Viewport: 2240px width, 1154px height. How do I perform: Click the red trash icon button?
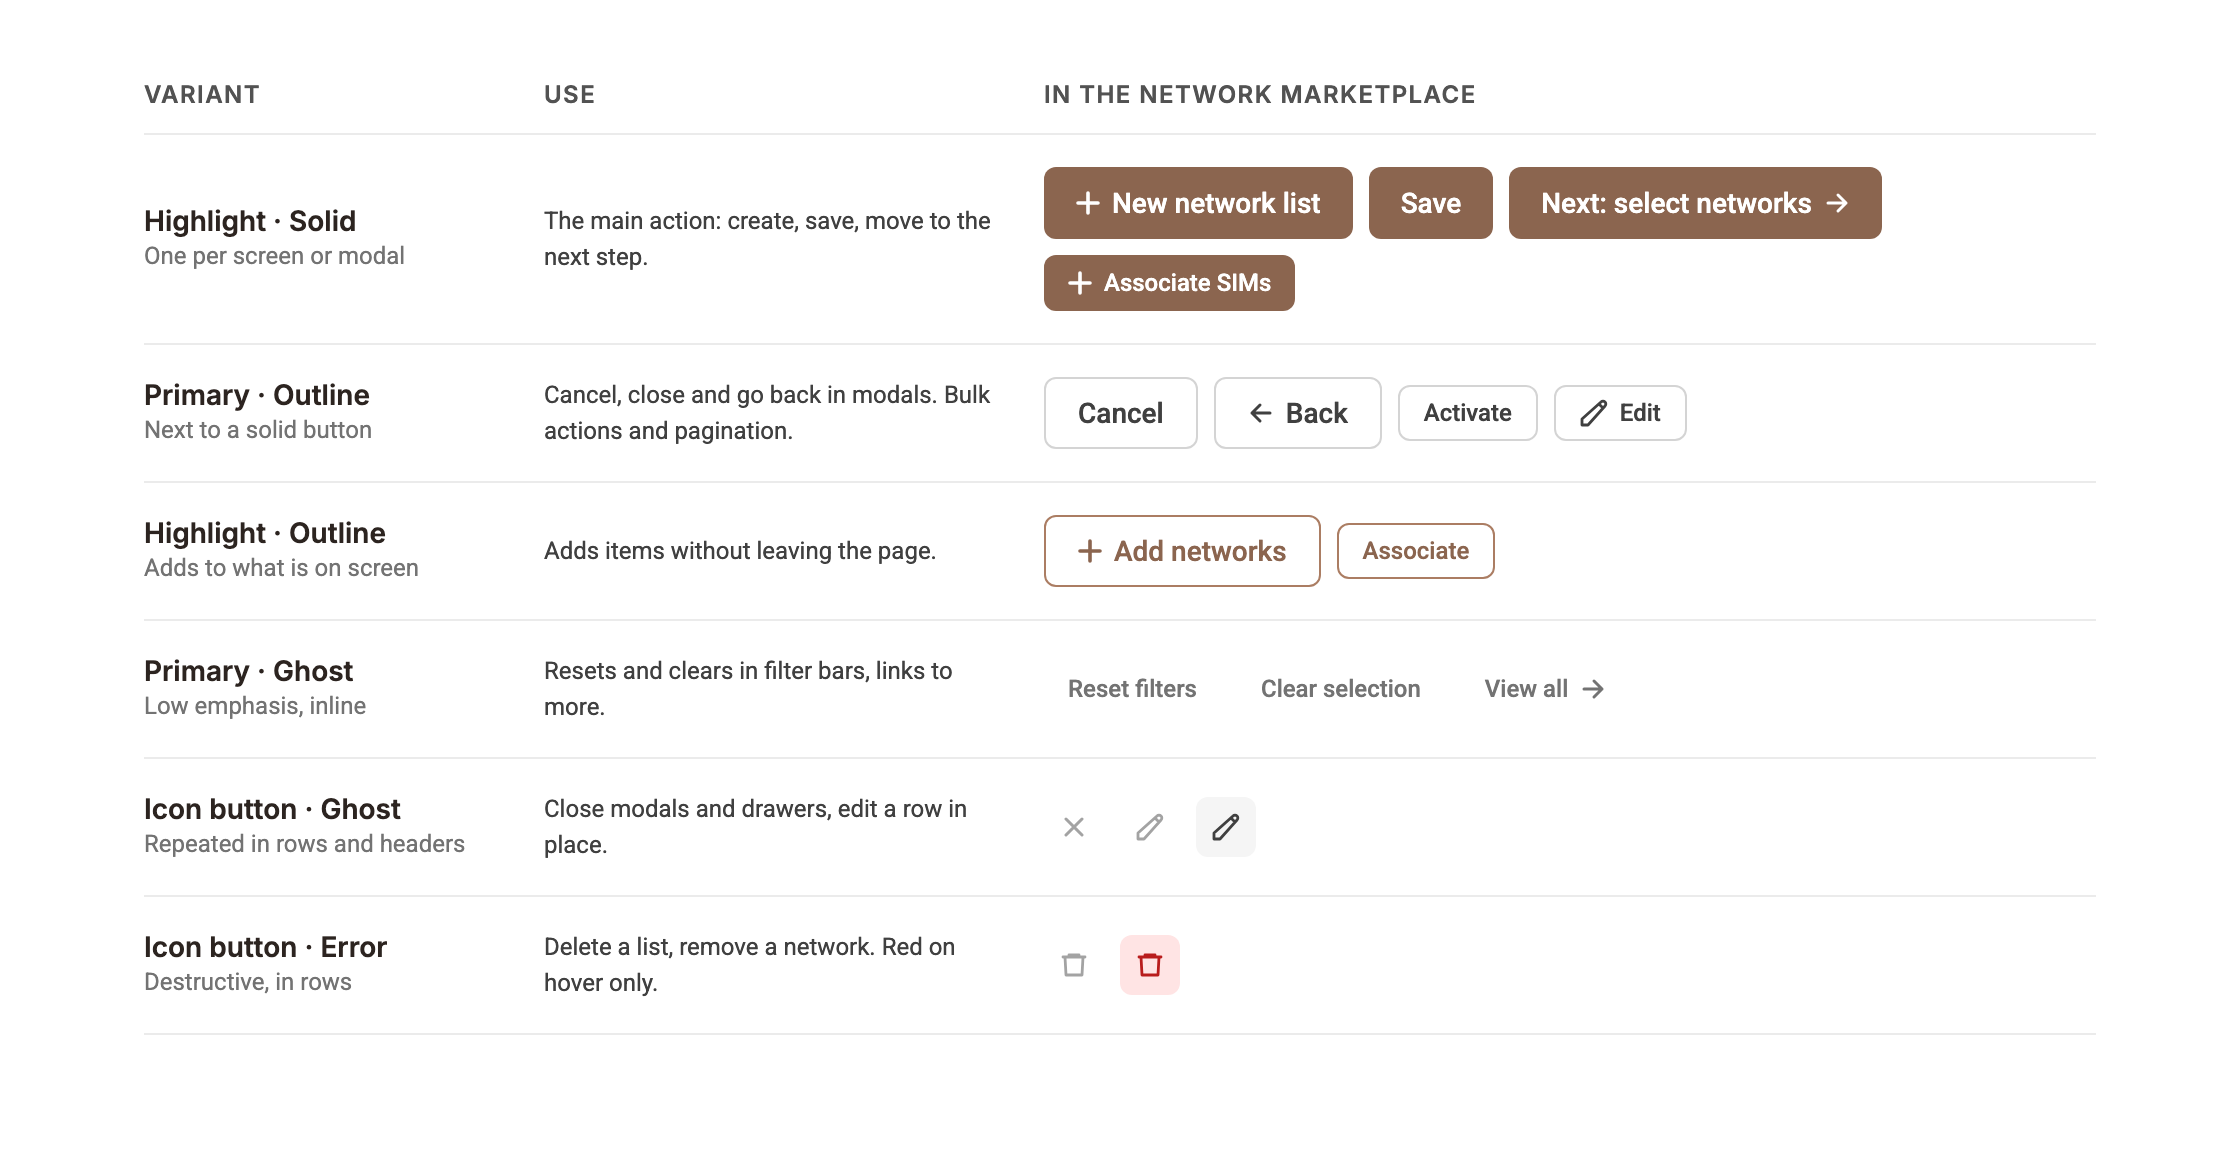[x=1150, y=965]
